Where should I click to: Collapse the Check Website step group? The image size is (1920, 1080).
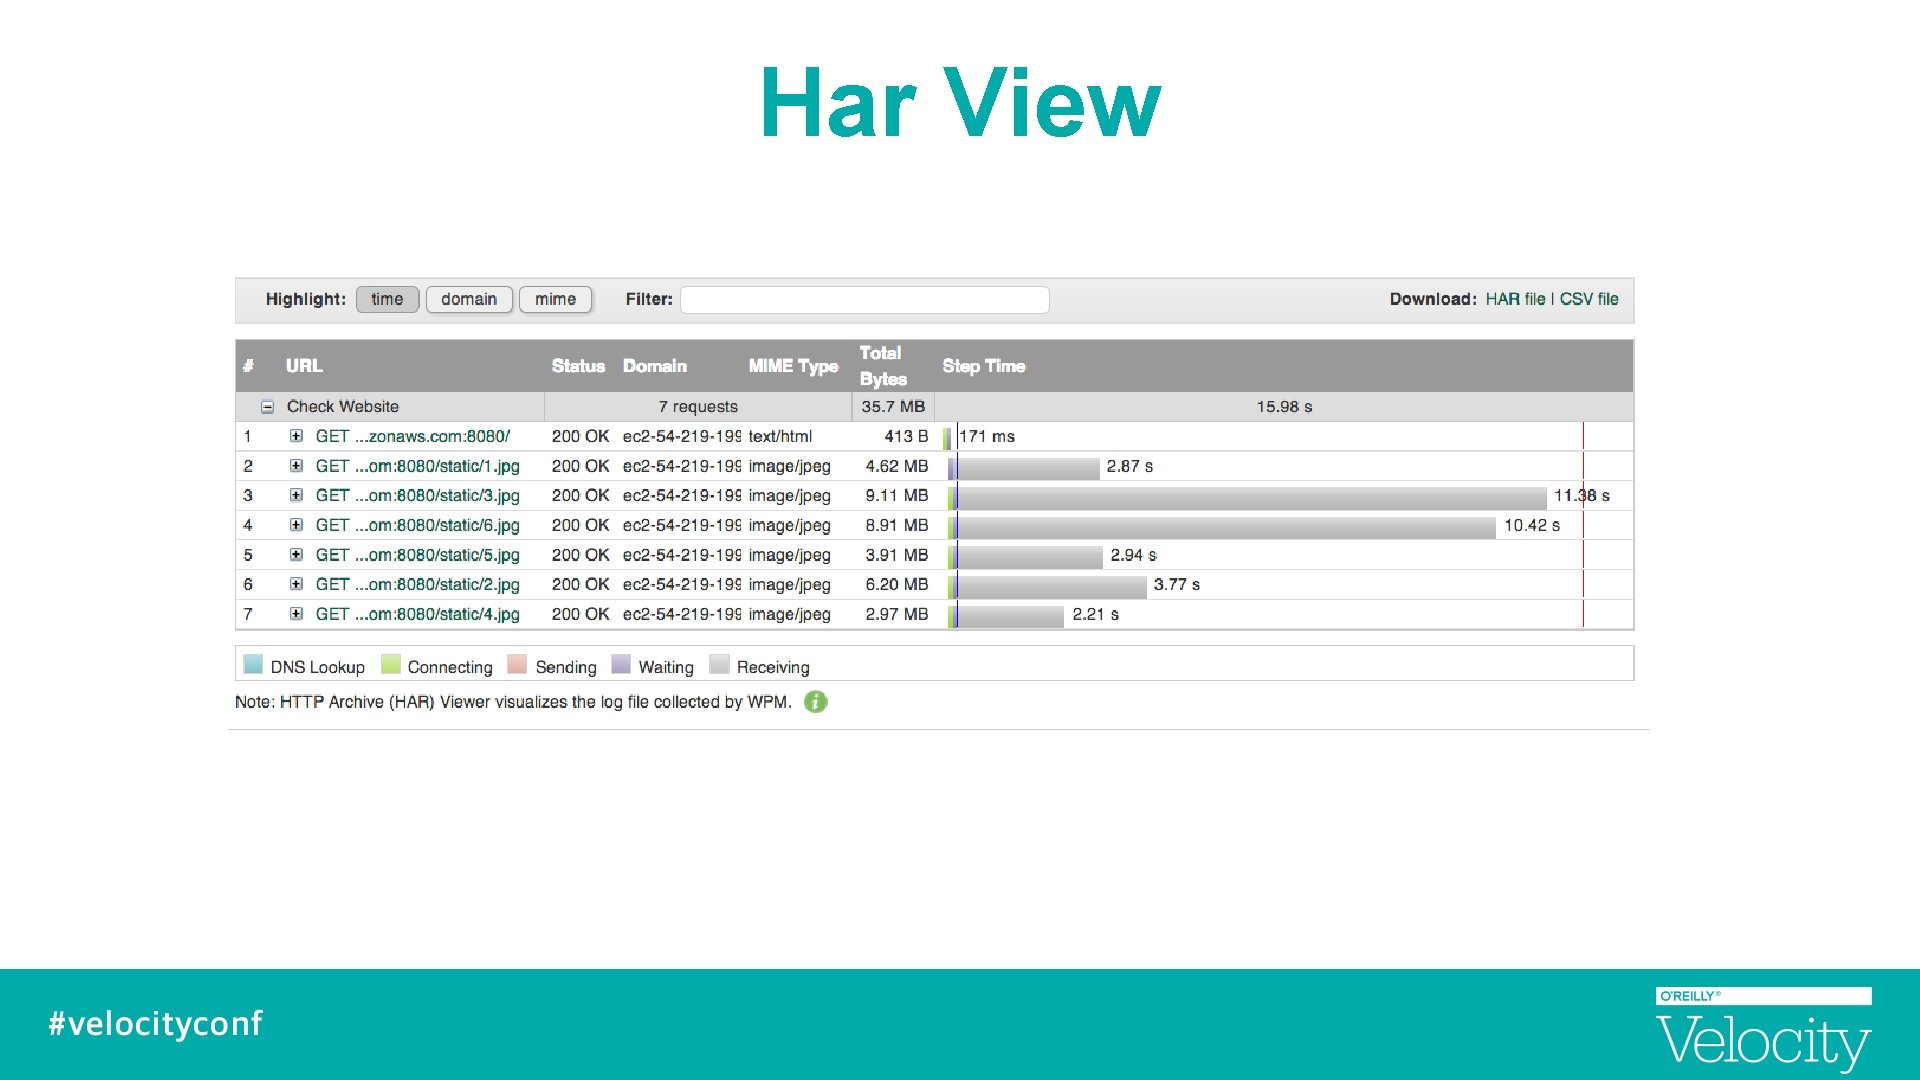pos(267,407)
